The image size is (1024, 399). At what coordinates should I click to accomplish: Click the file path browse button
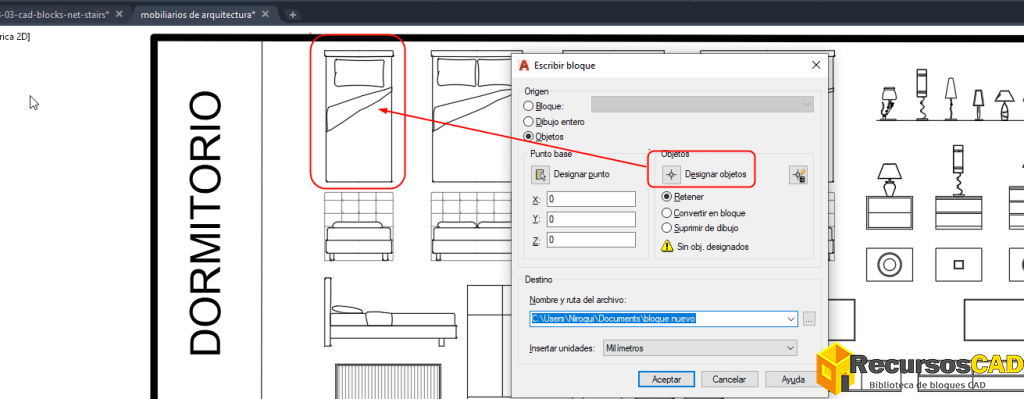pyautogui.click(x=810, y=319)
